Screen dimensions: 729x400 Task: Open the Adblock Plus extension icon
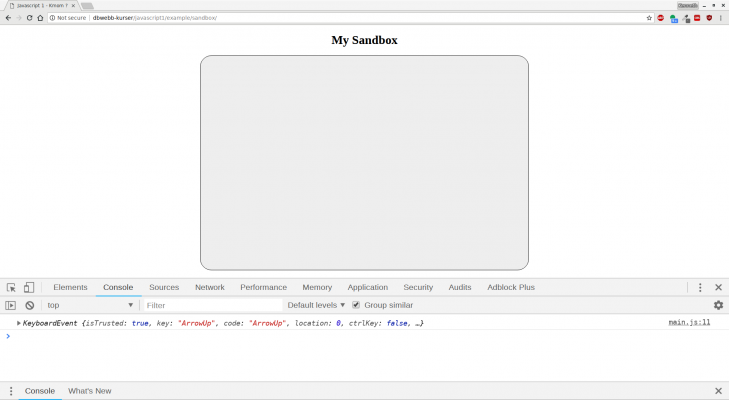pyautogui.click(x=661, y=18)
